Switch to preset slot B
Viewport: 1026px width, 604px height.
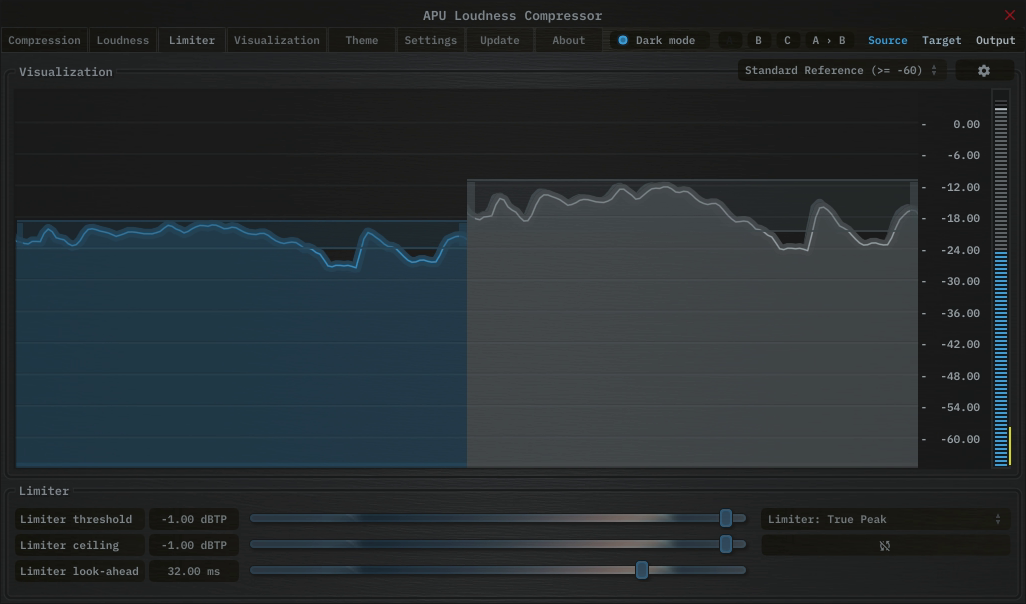click(758, 40)
